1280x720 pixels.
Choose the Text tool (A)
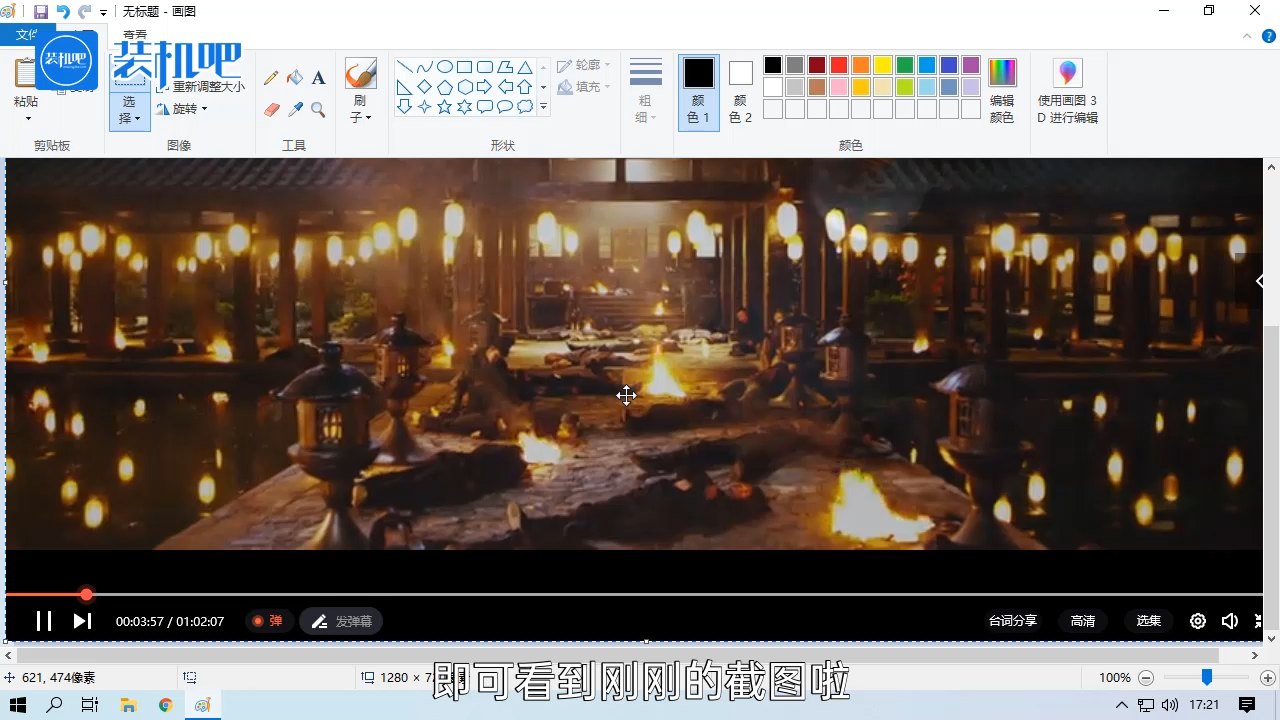click(318, 78)
